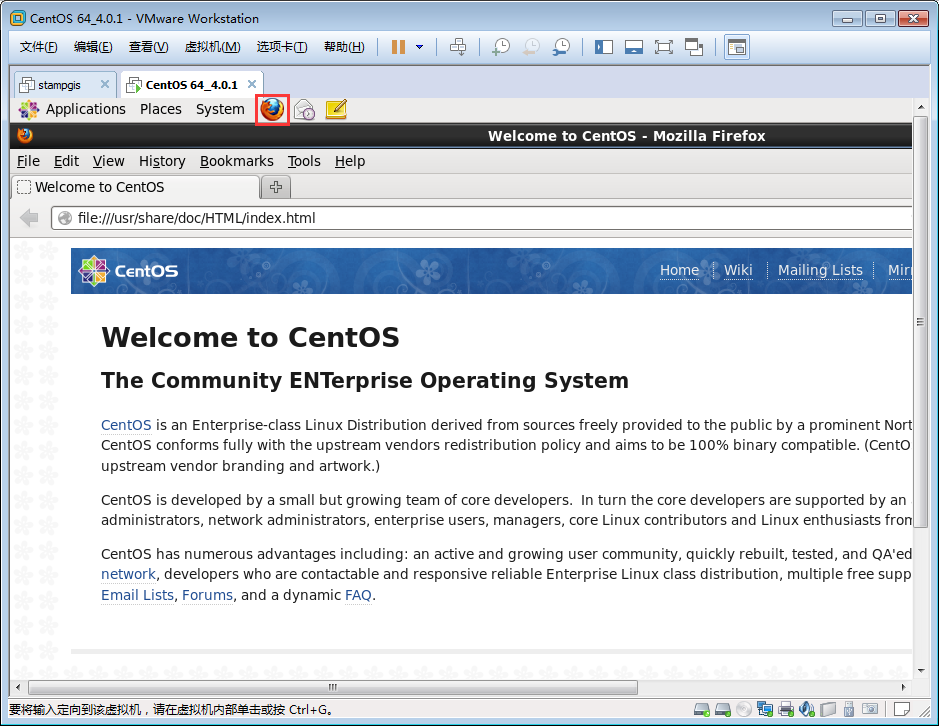
Task: Click the USB device status icon
Action: [x=849, y=710]
